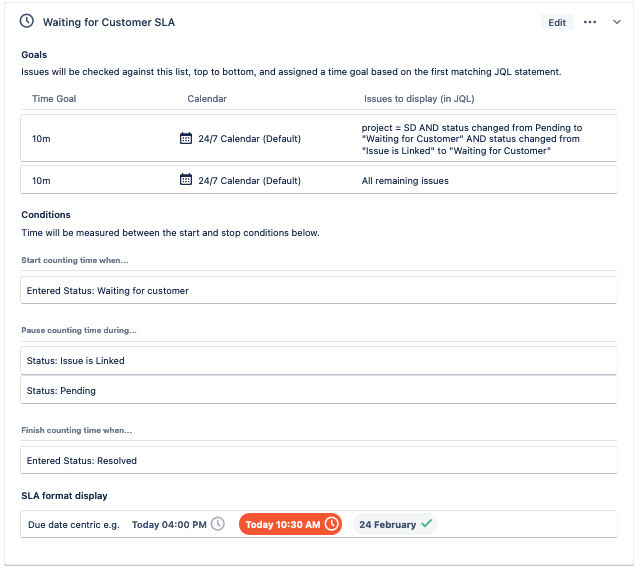This screenshot has width=638, height=569.
Task: Click the Conditions section heading
Action: (x=46, y=214)
